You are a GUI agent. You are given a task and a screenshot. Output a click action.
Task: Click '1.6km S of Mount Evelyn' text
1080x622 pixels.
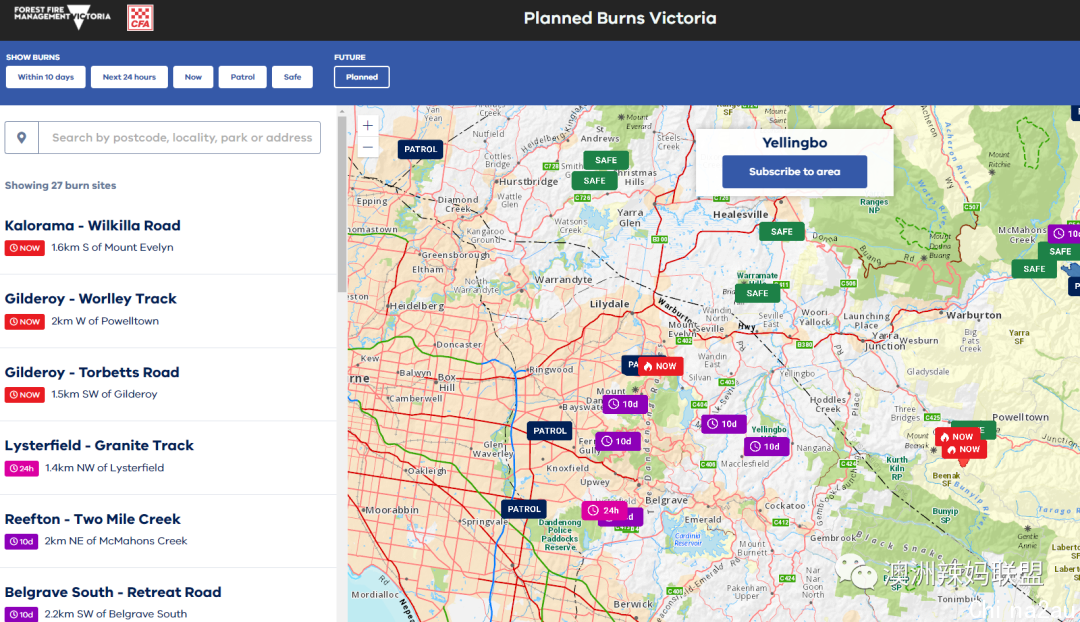point(112,247)
